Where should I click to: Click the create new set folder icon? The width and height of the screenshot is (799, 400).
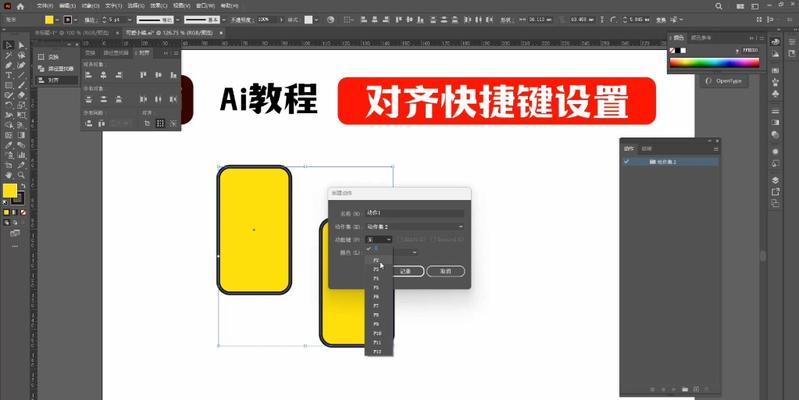click(x=685, y=389)
